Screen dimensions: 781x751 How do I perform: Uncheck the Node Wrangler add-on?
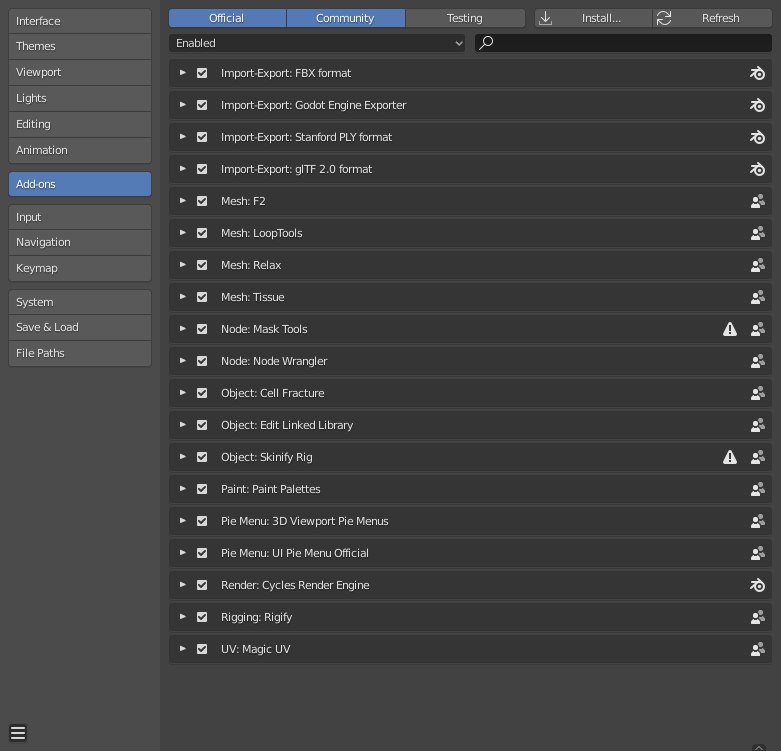[202, 361]
